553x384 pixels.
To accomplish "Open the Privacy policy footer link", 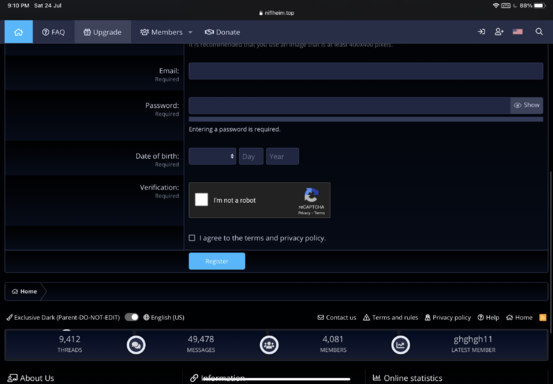I will [x=448, y=318].
